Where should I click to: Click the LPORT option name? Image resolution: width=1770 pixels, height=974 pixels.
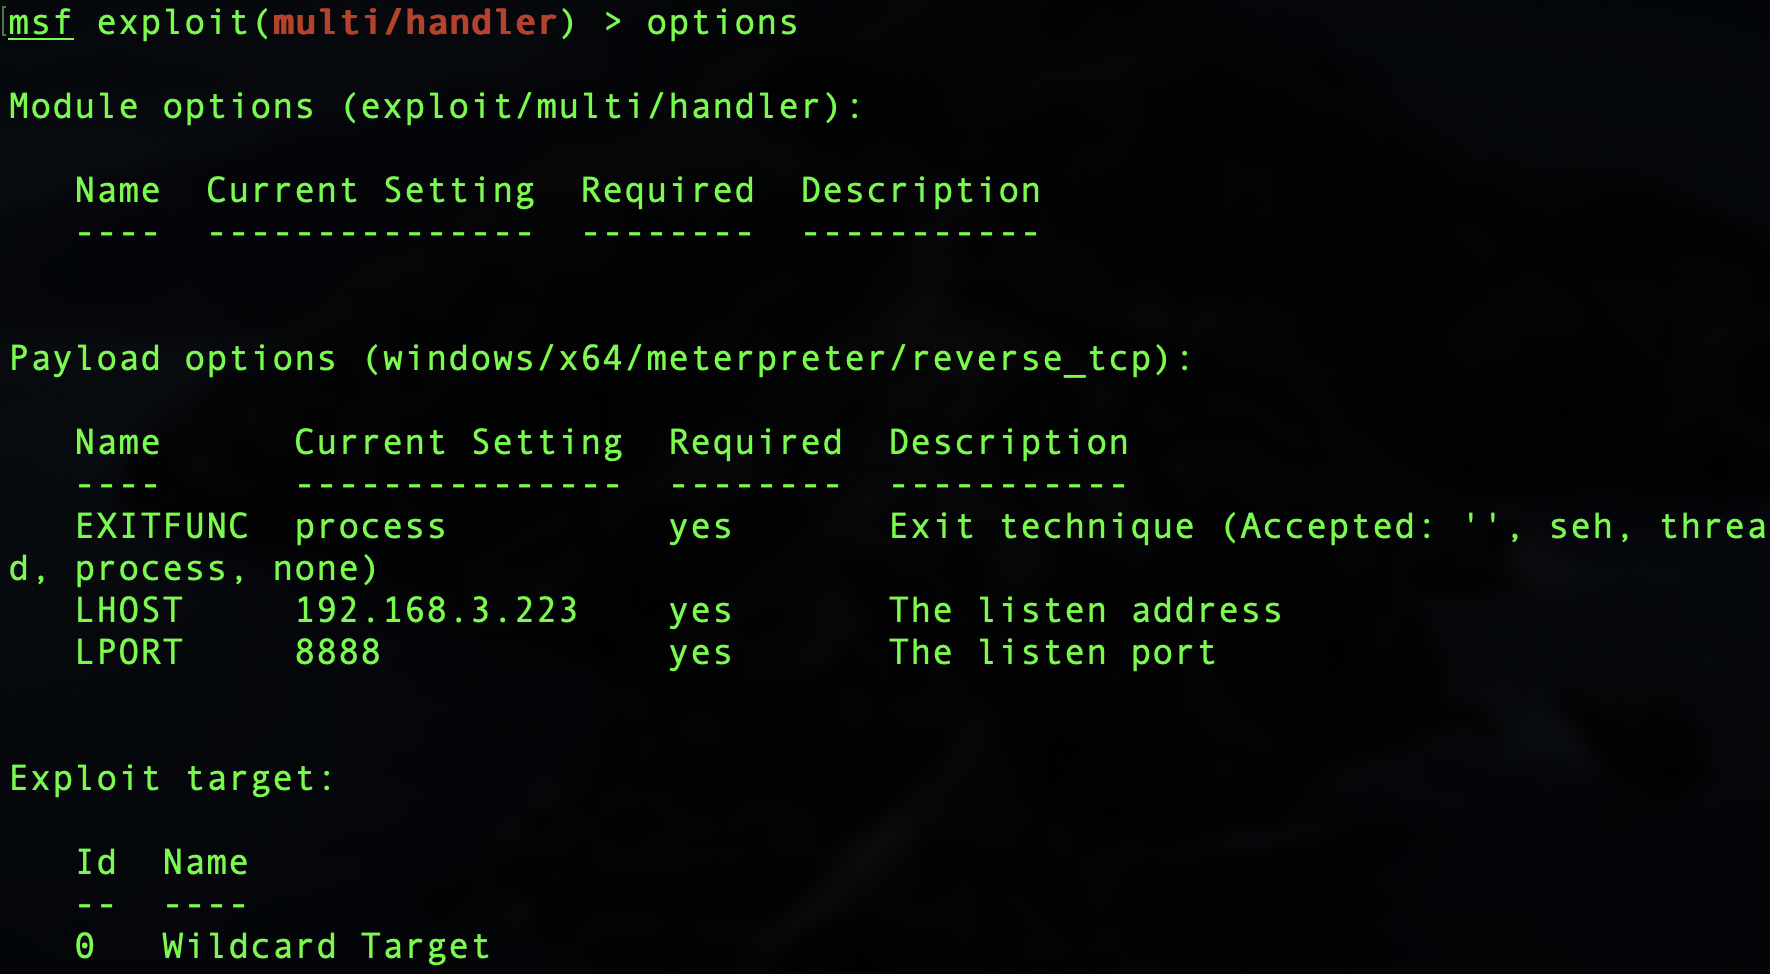(x=129, y=653)
